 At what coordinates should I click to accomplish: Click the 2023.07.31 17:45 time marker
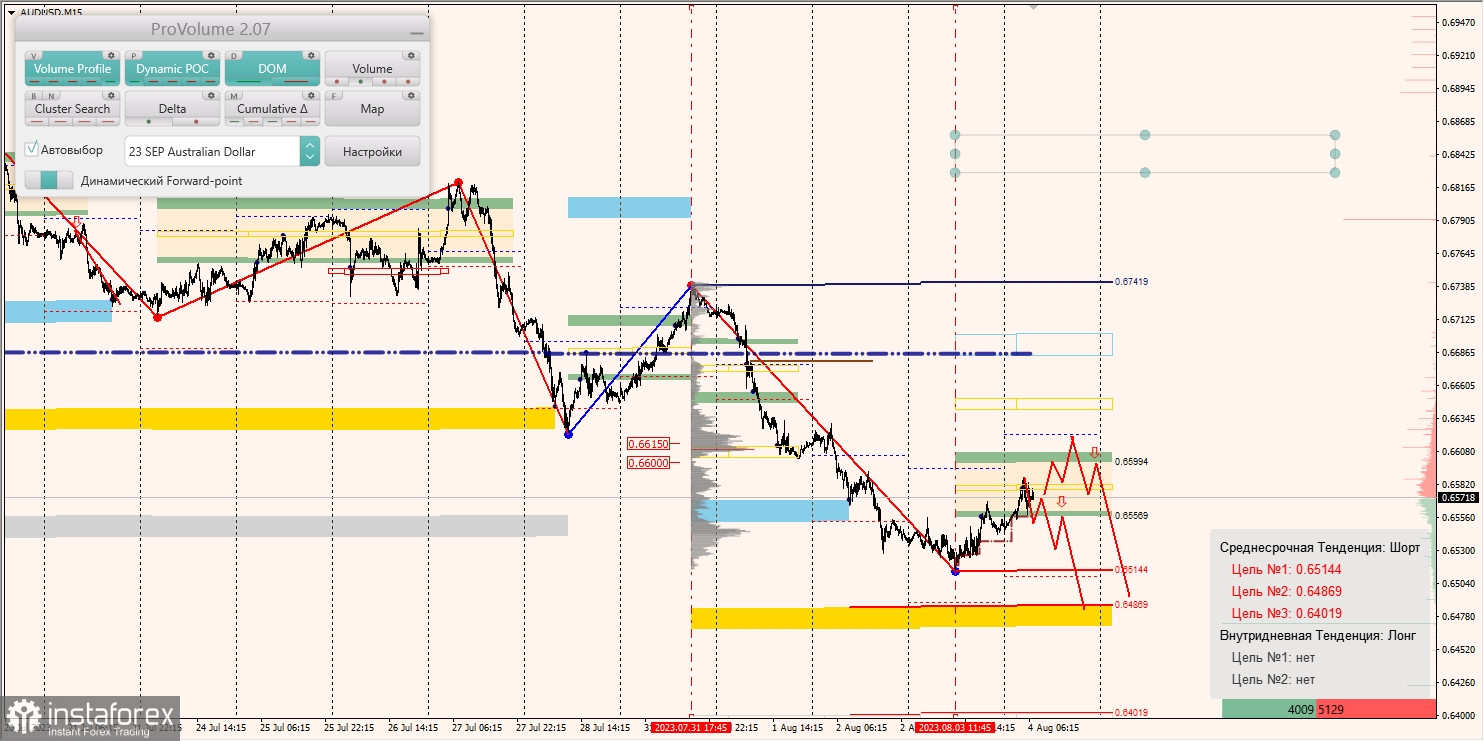(691, 728)
